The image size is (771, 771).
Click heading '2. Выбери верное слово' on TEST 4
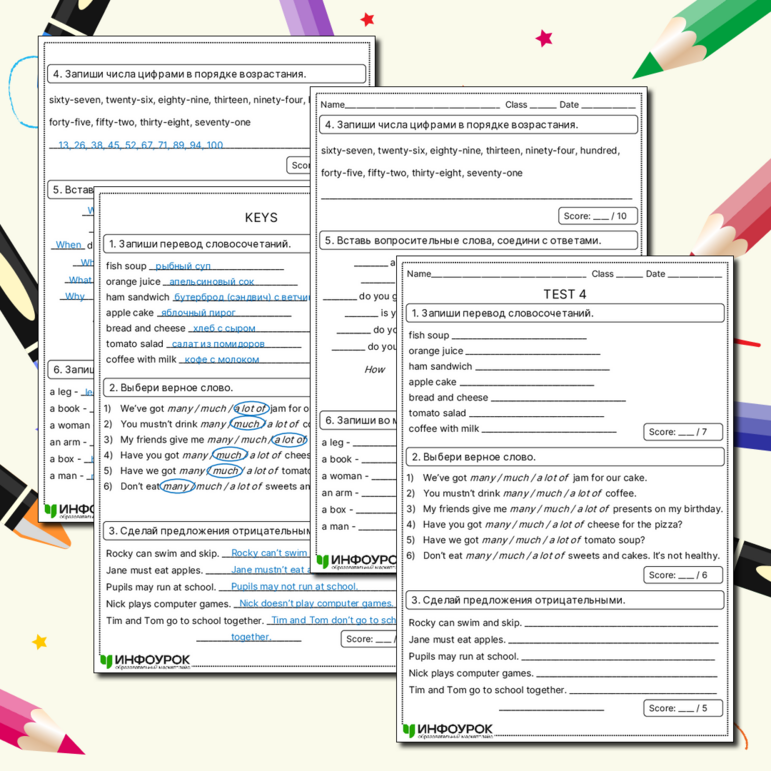(x=565, y=457)
